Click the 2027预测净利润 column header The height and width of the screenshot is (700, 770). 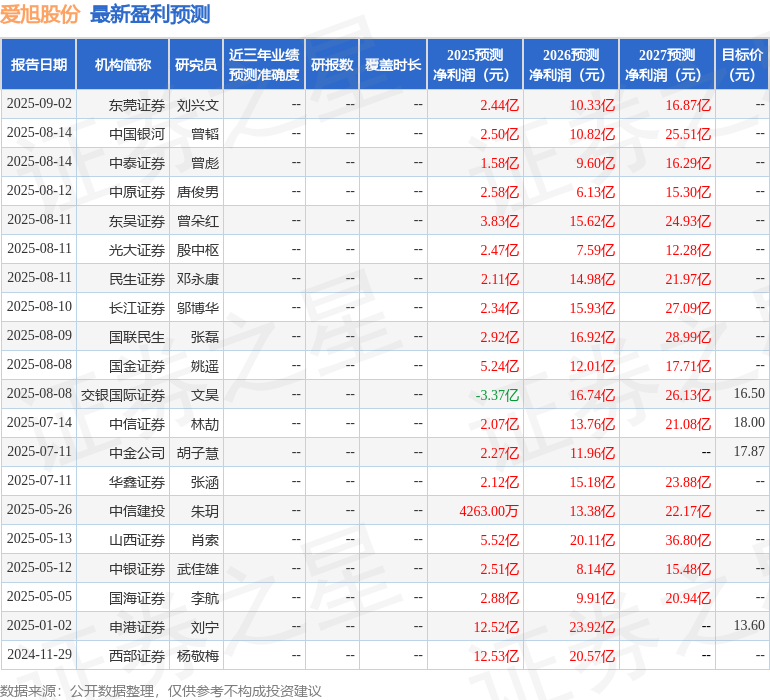click(666, 65)
